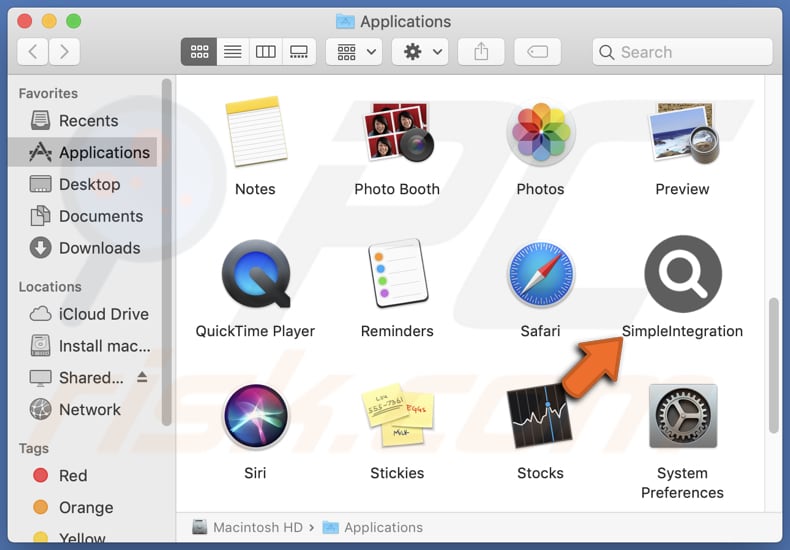Viewport: 790px width, 550px height.
Task: Open the group-by arrangement dropdown
Action: [354, 51]
